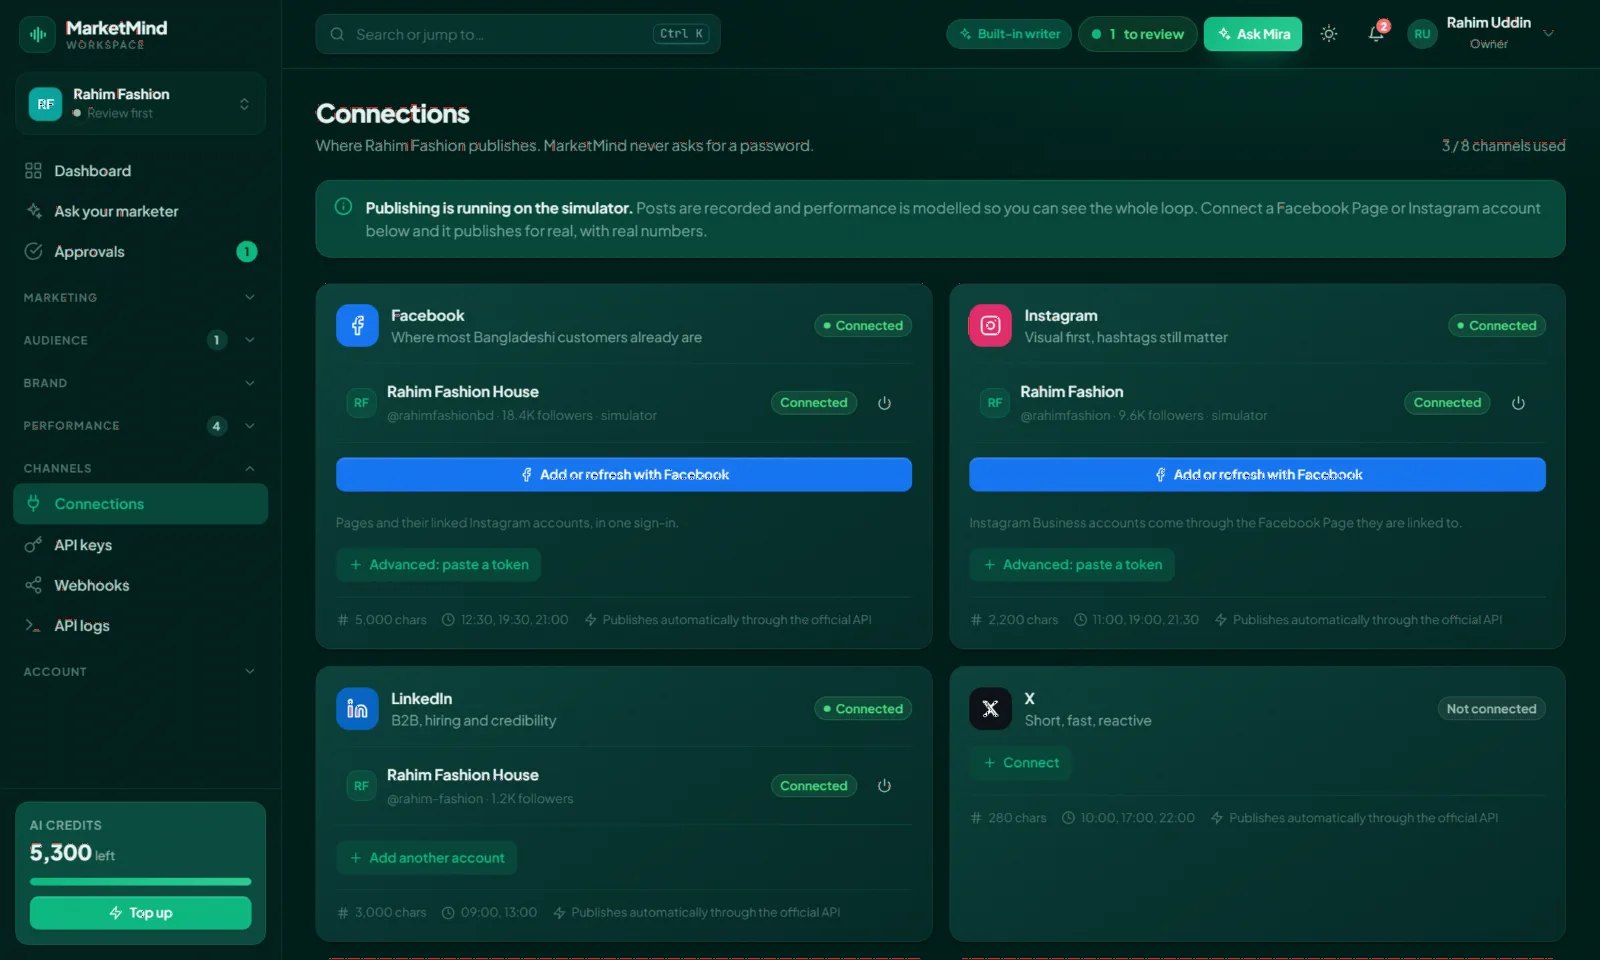Connect the X channel

click(x=1020, y=763)
